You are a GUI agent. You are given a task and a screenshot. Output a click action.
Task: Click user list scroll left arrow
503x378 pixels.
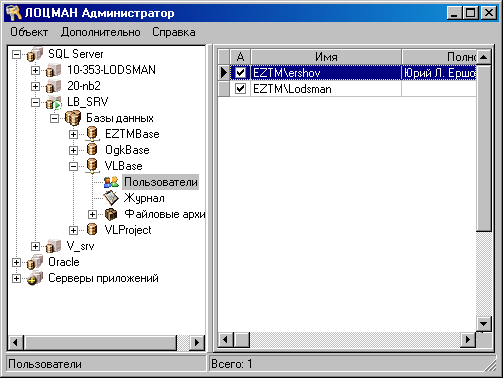[226, 340]
